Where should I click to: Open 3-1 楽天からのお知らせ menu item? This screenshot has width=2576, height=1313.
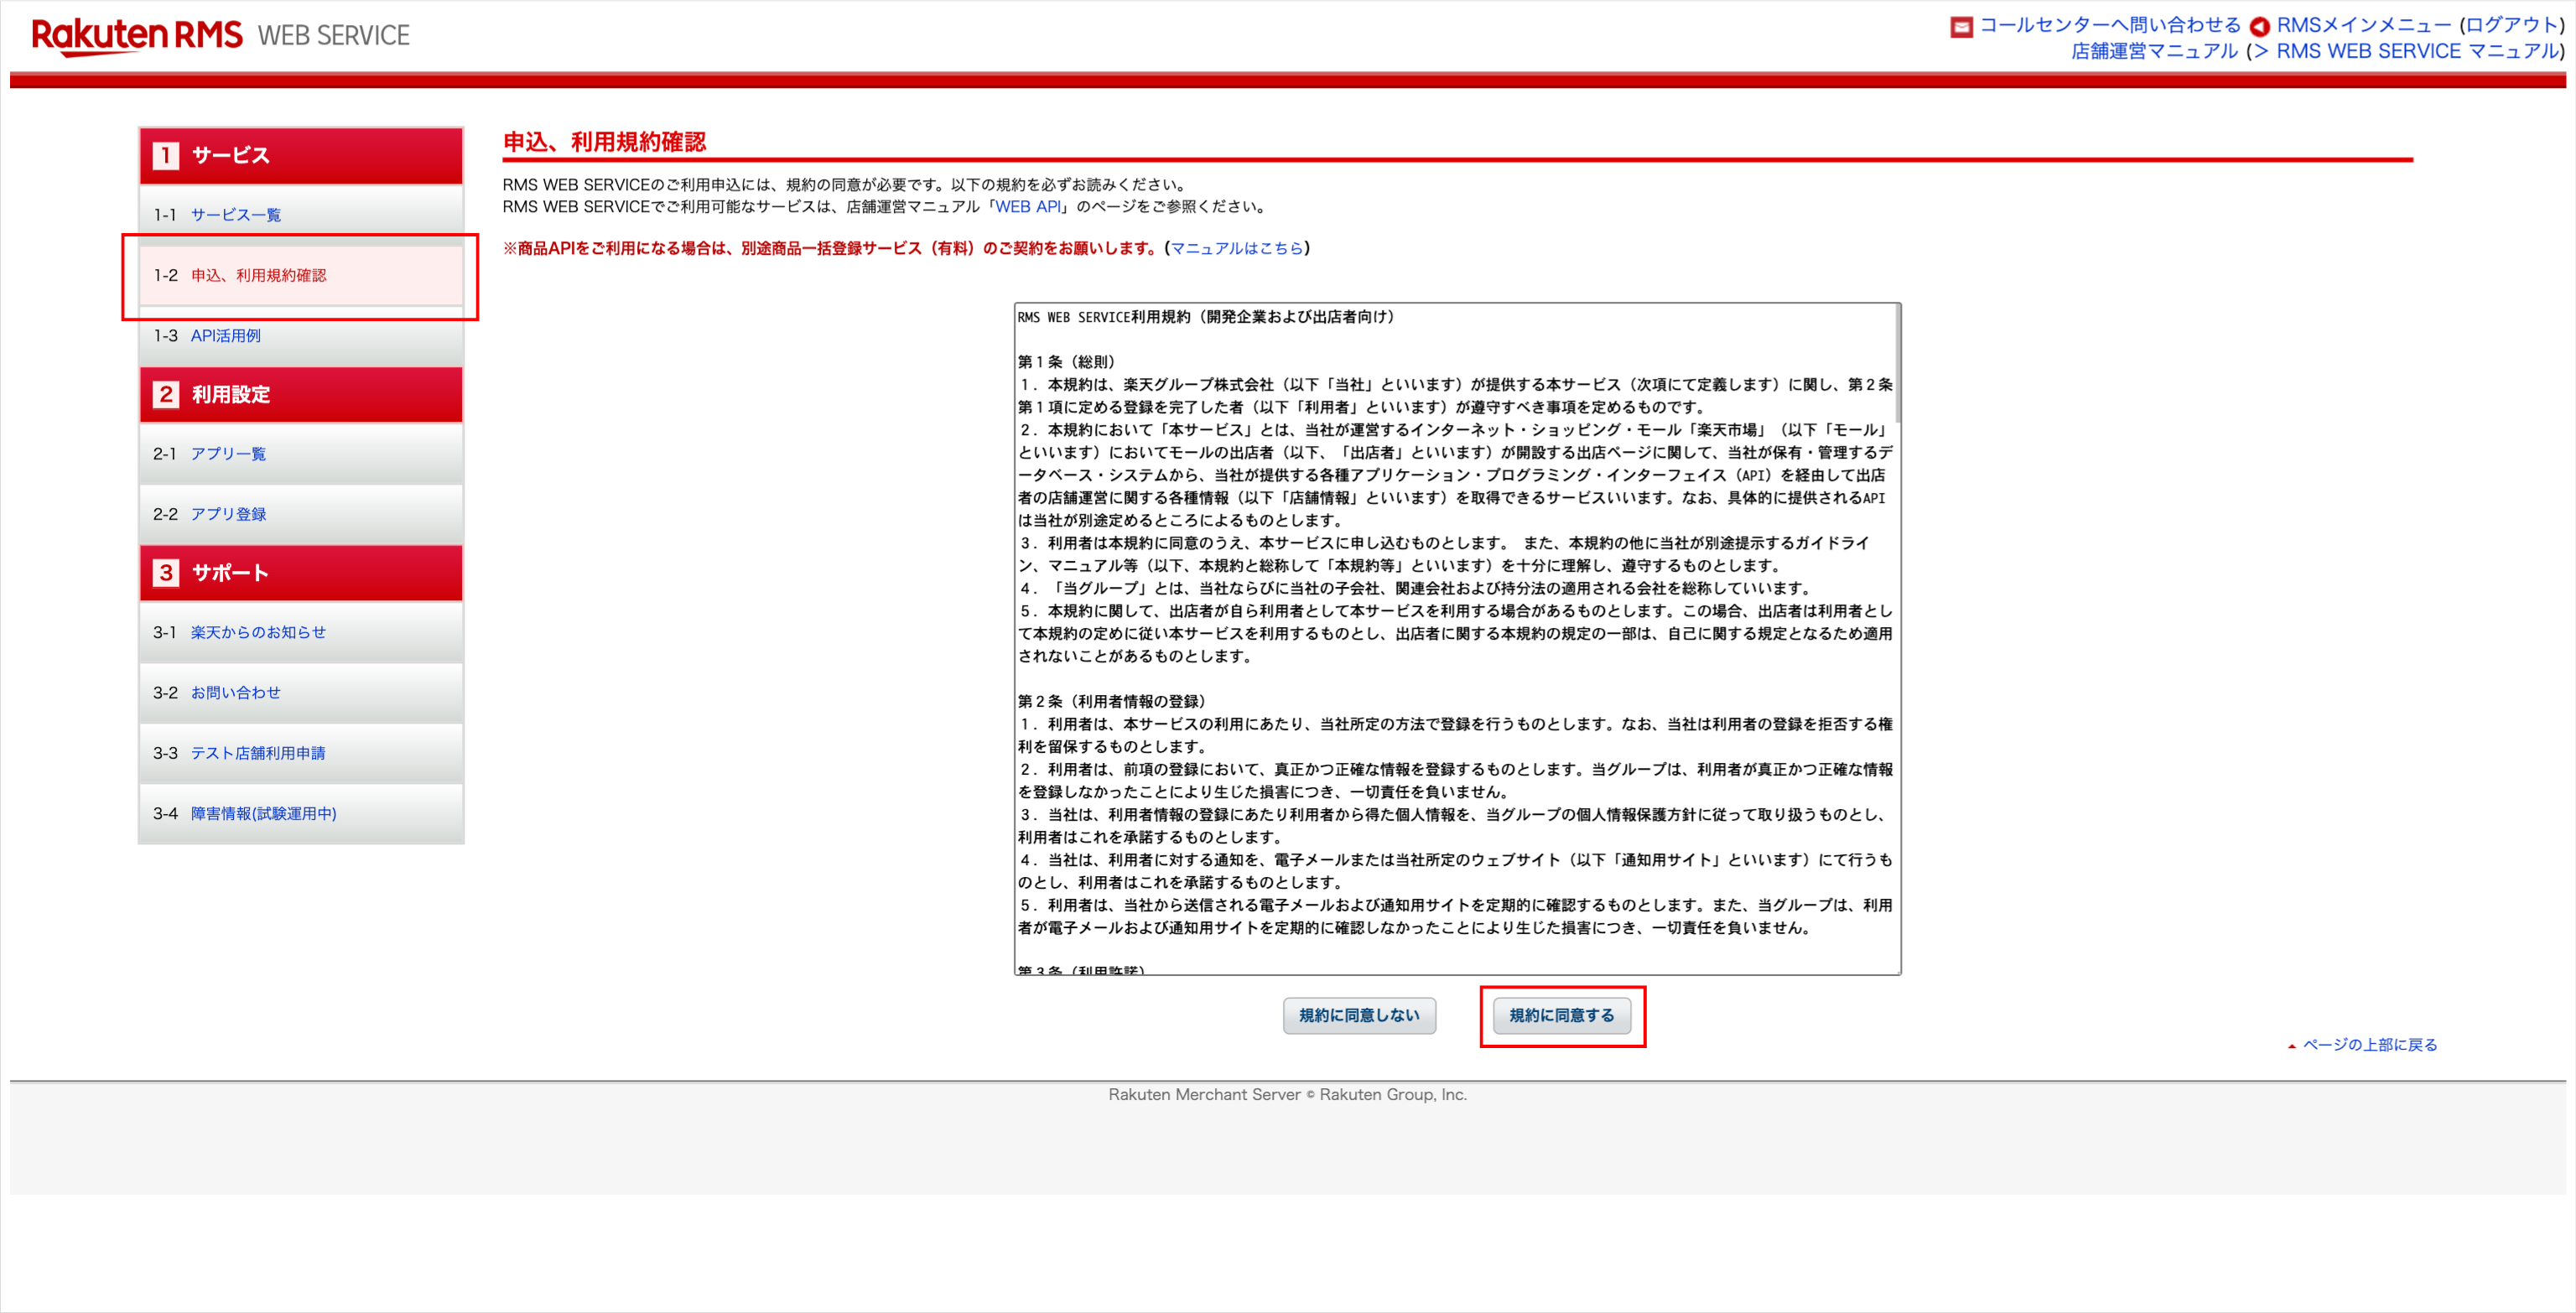pyautogui.click(x=301, y=632)
